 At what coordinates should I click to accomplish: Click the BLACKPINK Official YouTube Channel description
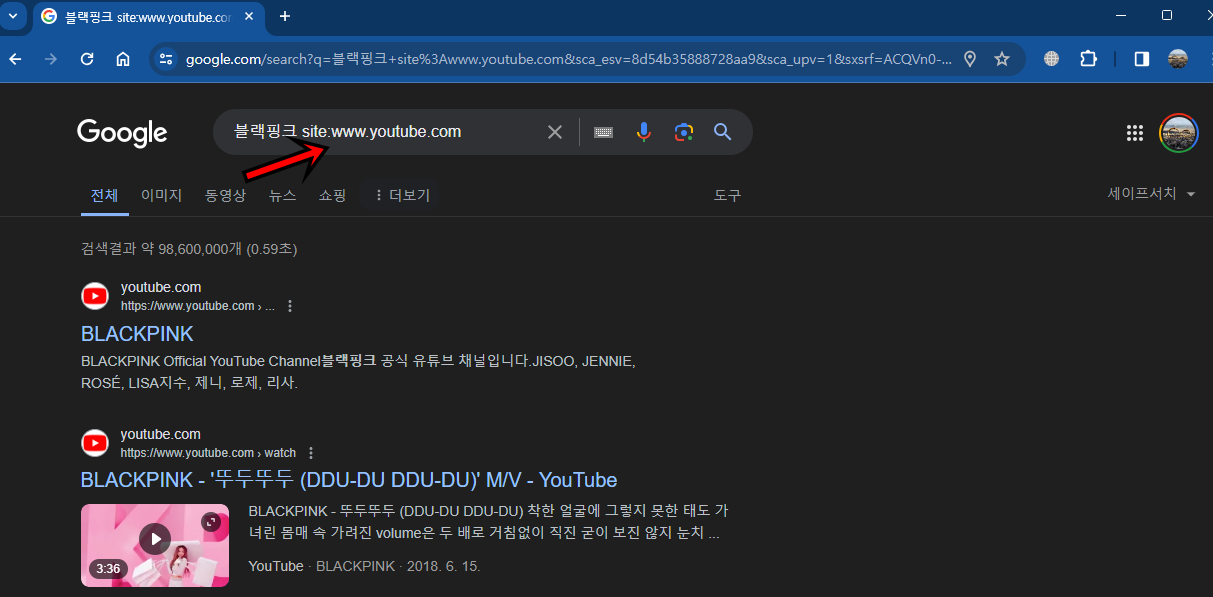[x=358, y=372]
